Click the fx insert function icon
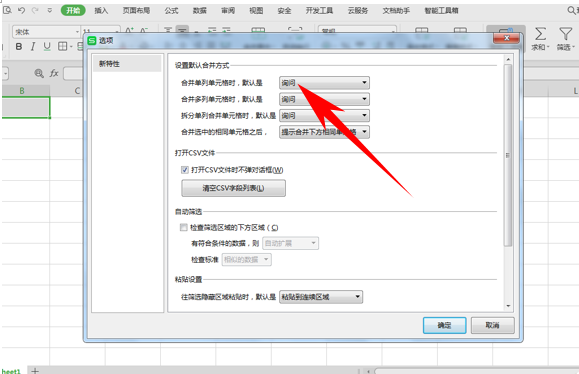Image resolution: width=579 pixels, height=374 pixels. [x=54, y=73]
